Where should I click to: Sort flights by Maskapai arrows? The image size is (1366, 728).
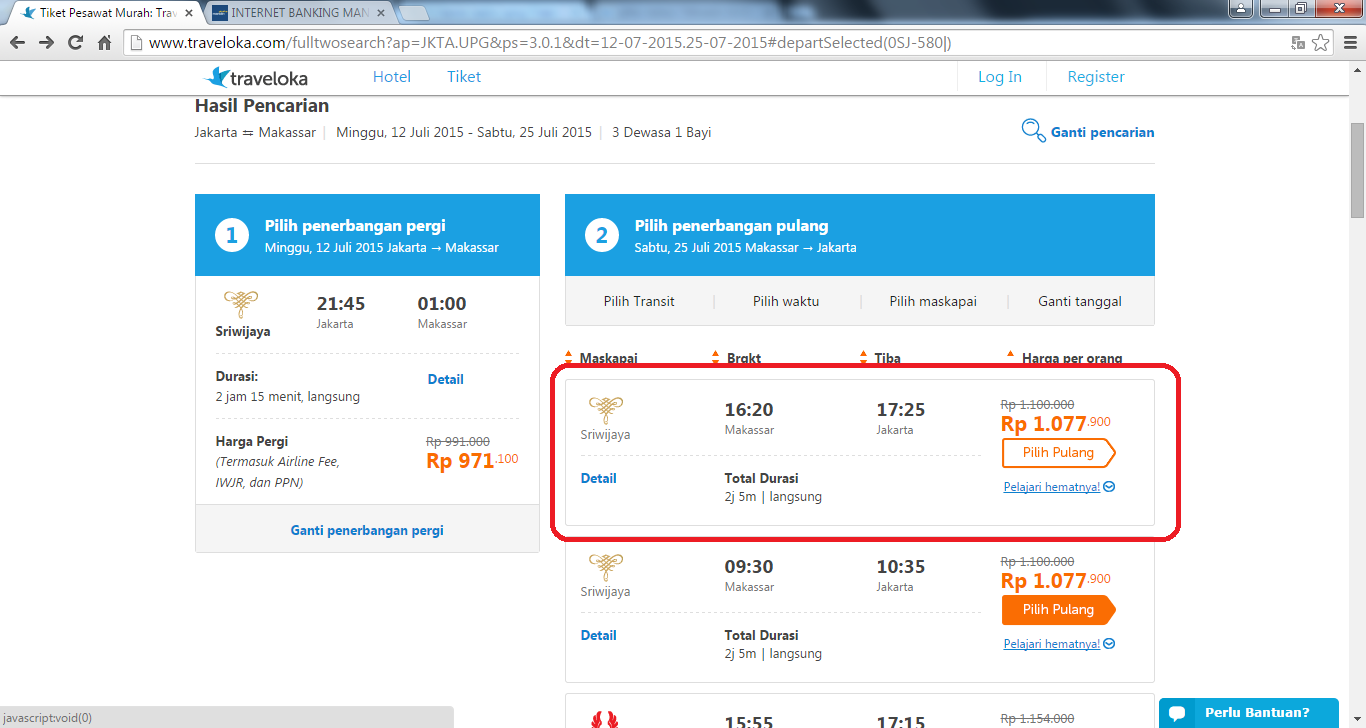(569, 358)
